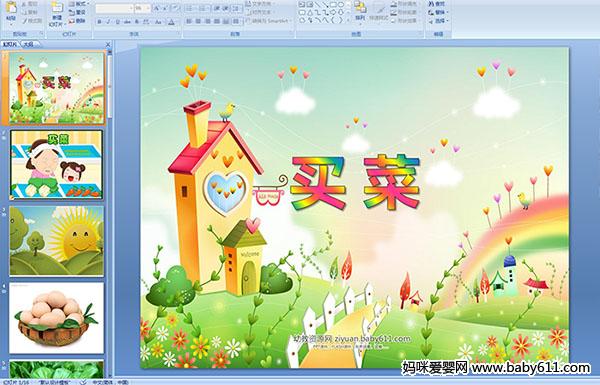Switch to the Slides tab
This screenshot has width=600, height=385.
point(10,44)
